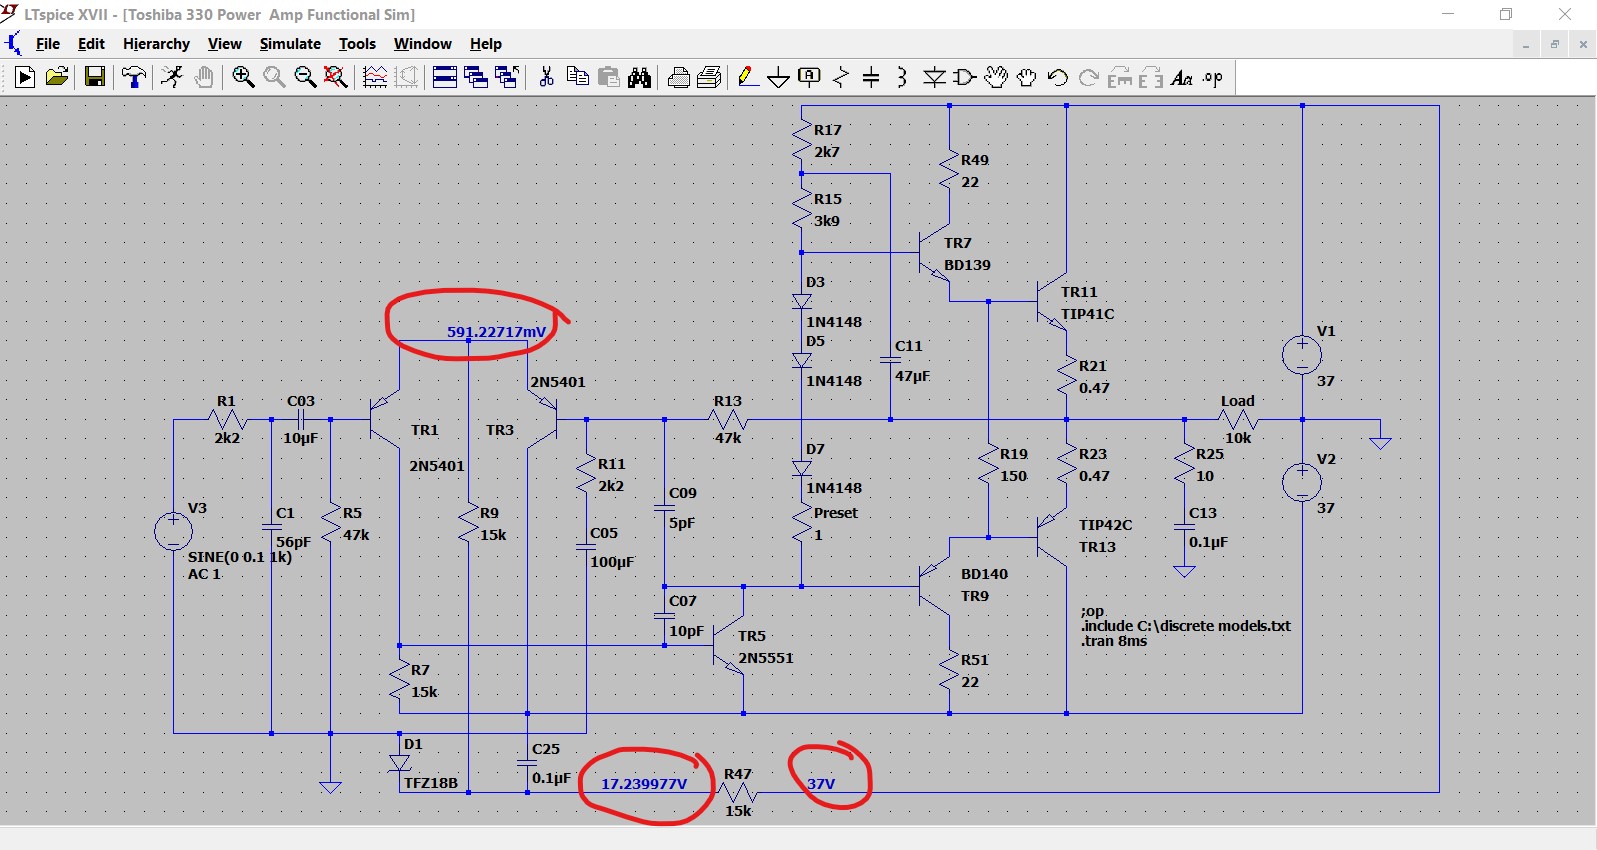Tile windows horizontally icon
The width and height of the screenshot is (1597, 850).
tap(445, 77)
